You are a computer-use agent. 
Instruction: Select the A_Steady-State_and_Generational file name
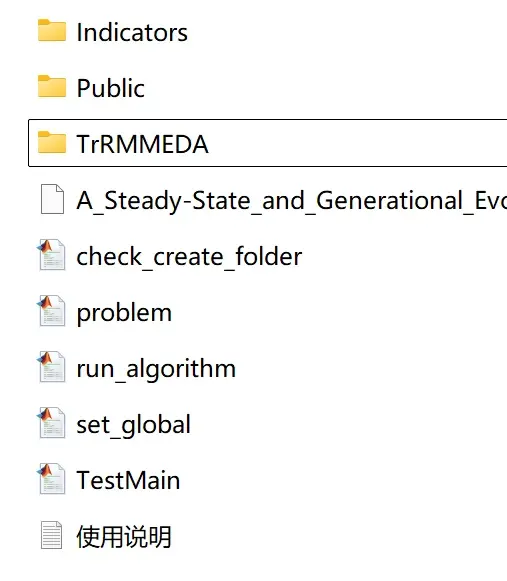click(292, 201)
